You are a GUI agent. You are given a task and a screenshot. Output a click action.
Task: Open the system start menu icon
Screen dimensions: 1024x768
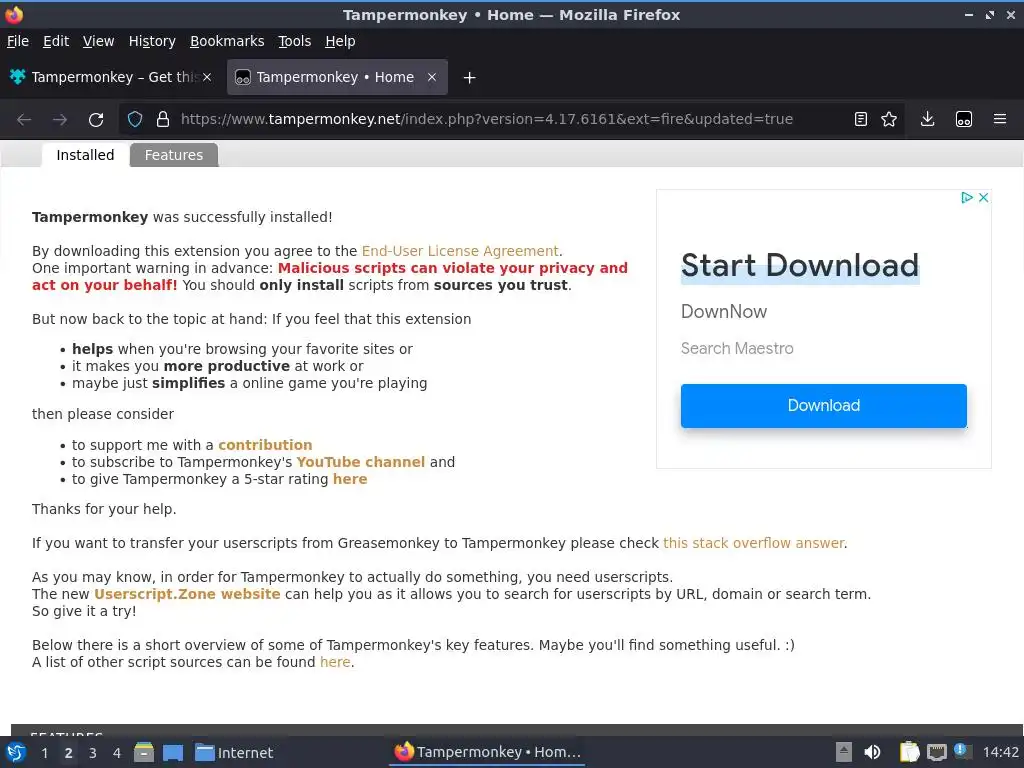[x=16, y=752]
